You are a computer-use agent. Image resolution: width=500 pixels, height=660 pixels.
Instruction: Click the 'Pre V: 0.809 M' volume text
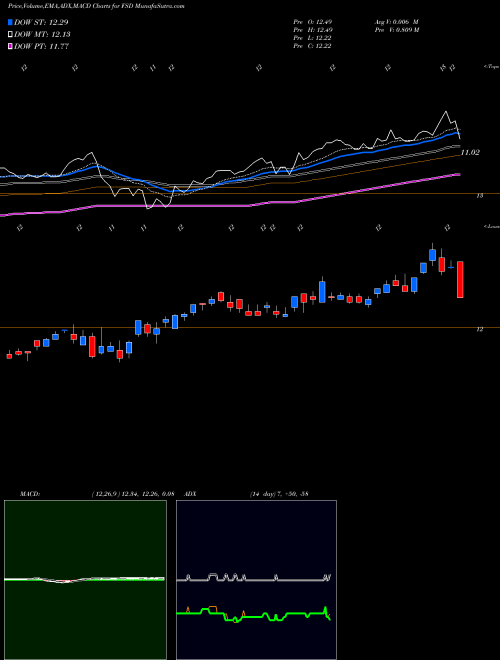click(x=396, y=30)
